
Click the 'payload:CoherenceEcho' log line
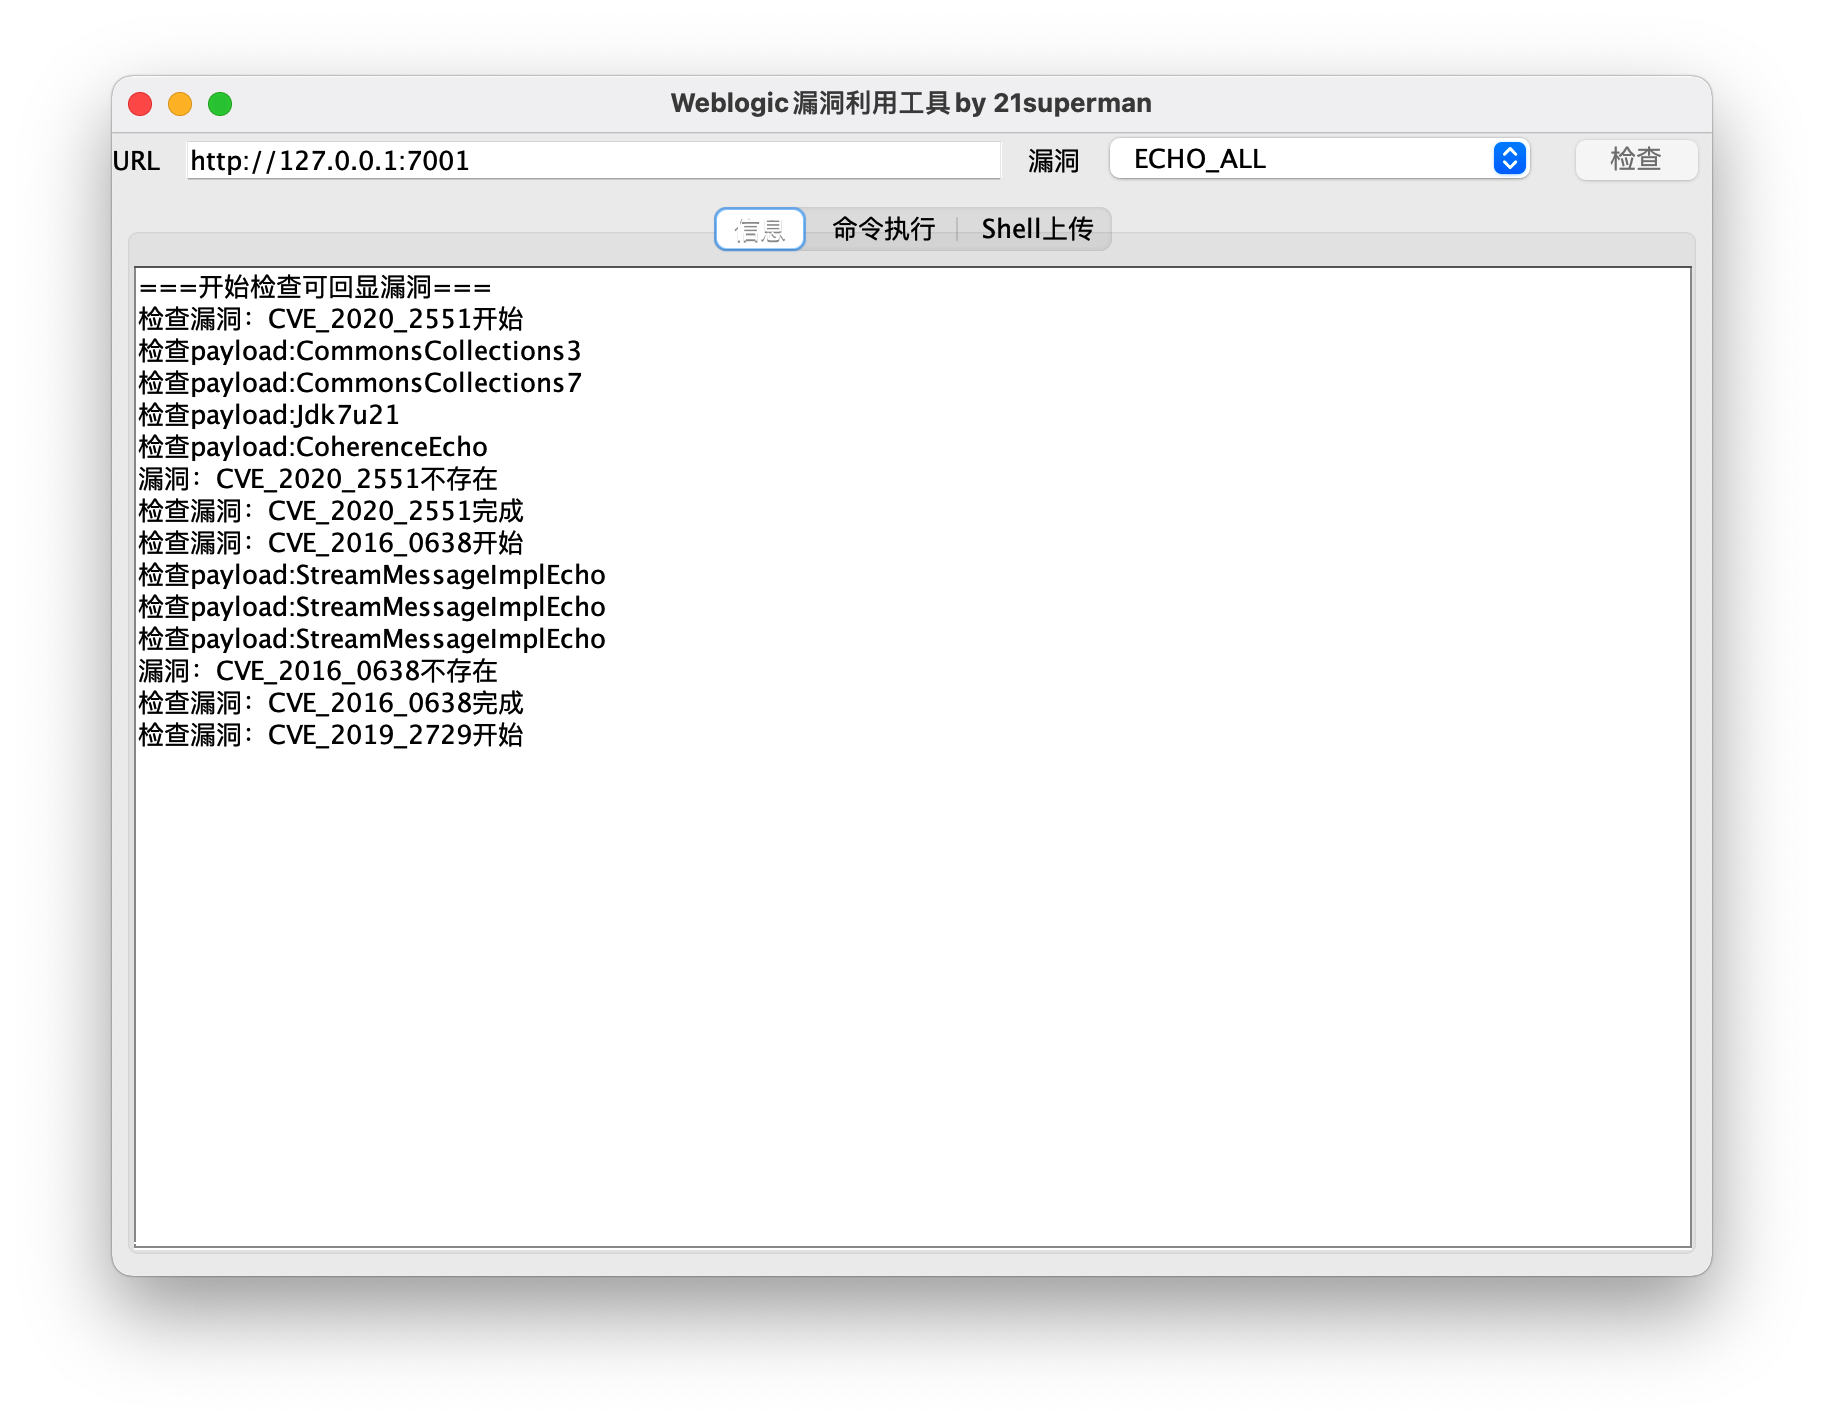point(313,447)
